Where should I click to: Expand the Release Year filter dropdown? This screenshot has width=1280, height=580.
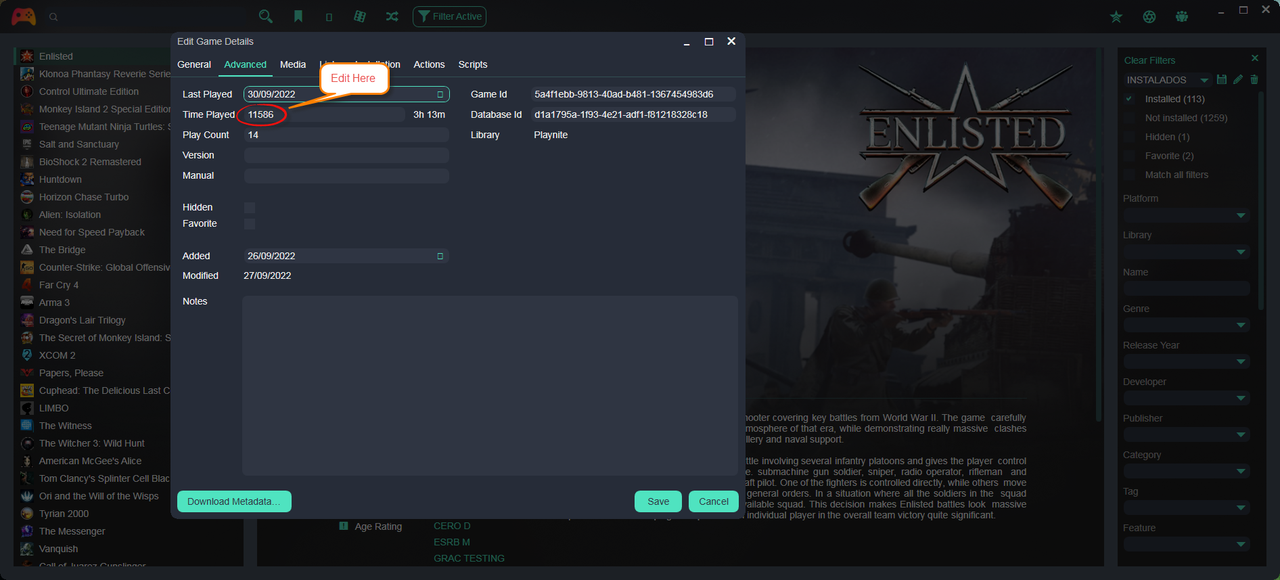point(1241,362)
